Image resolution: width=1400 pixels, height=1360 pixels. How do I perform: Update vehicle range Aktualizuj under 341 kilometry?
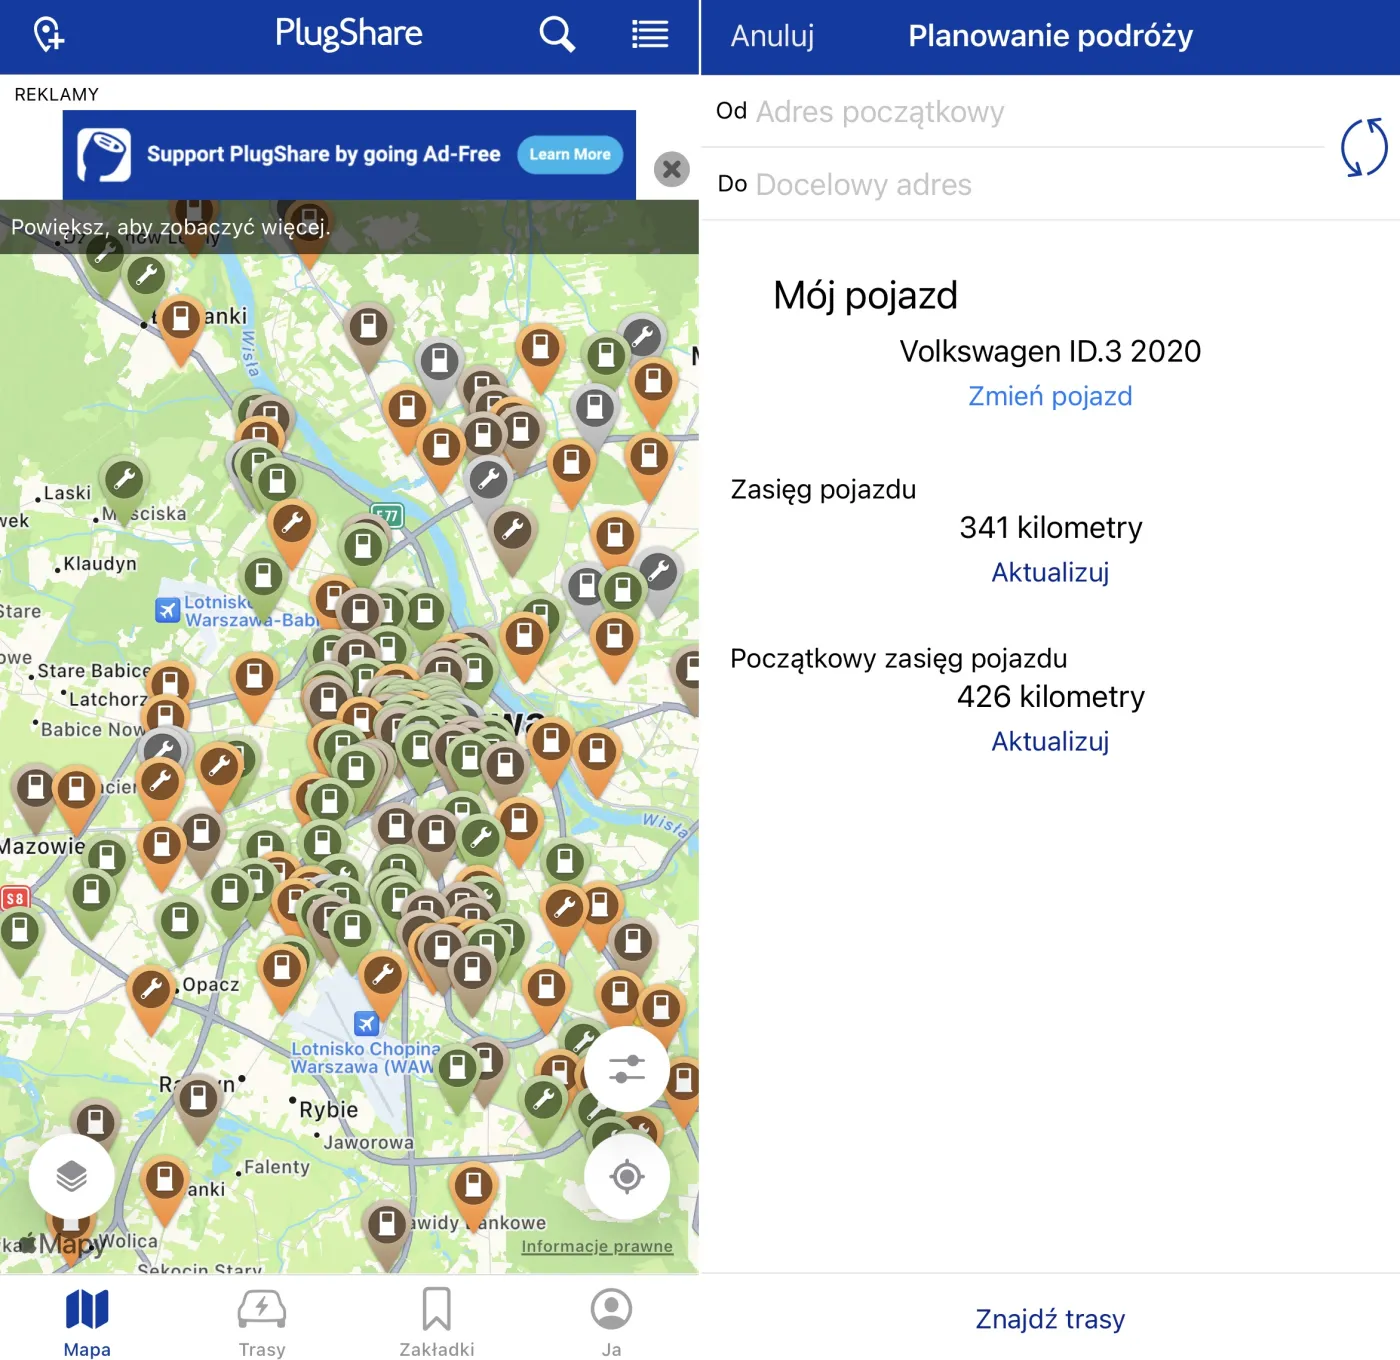pos(1050,572)
